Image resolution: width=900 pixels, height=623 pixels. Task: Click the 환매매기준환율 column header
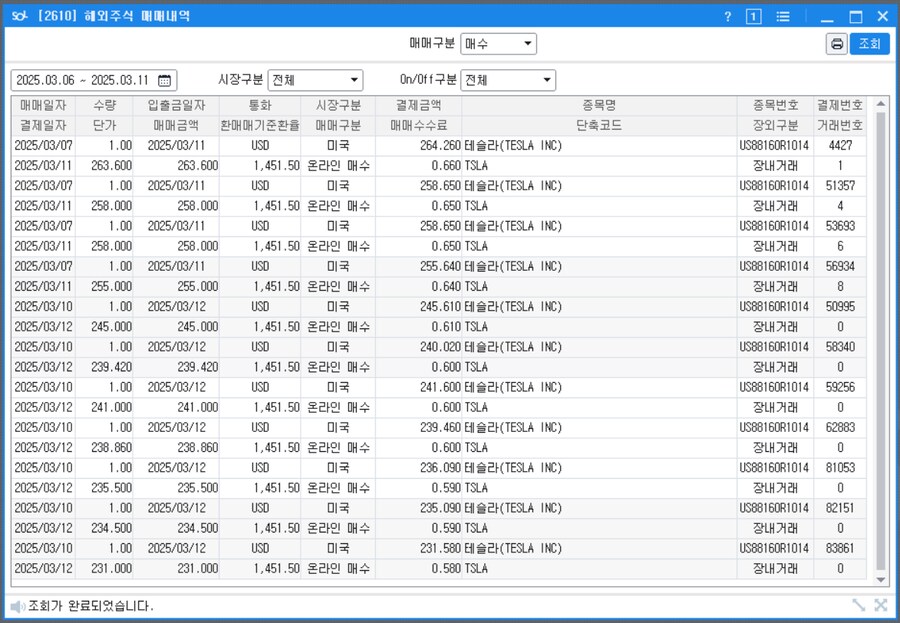(x=259, y=126)
